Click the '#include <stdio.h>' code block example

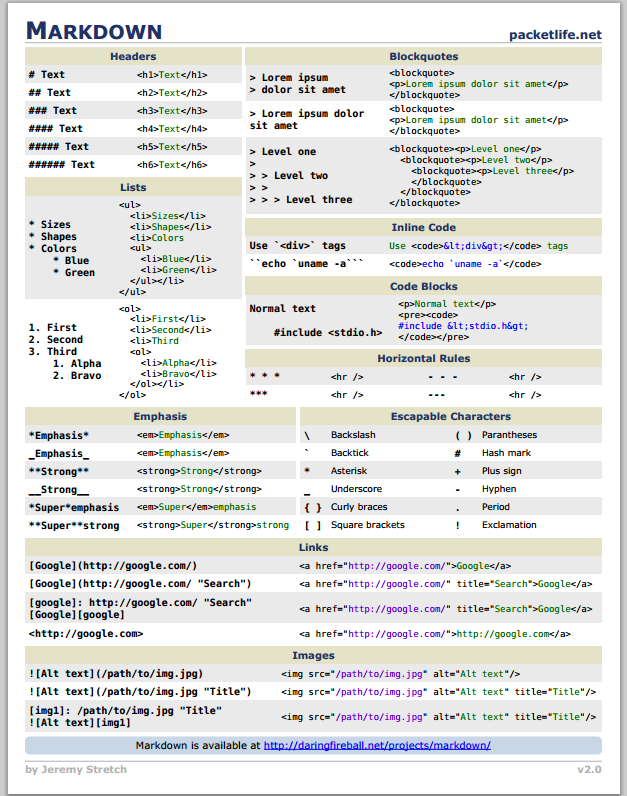(328, 333)
